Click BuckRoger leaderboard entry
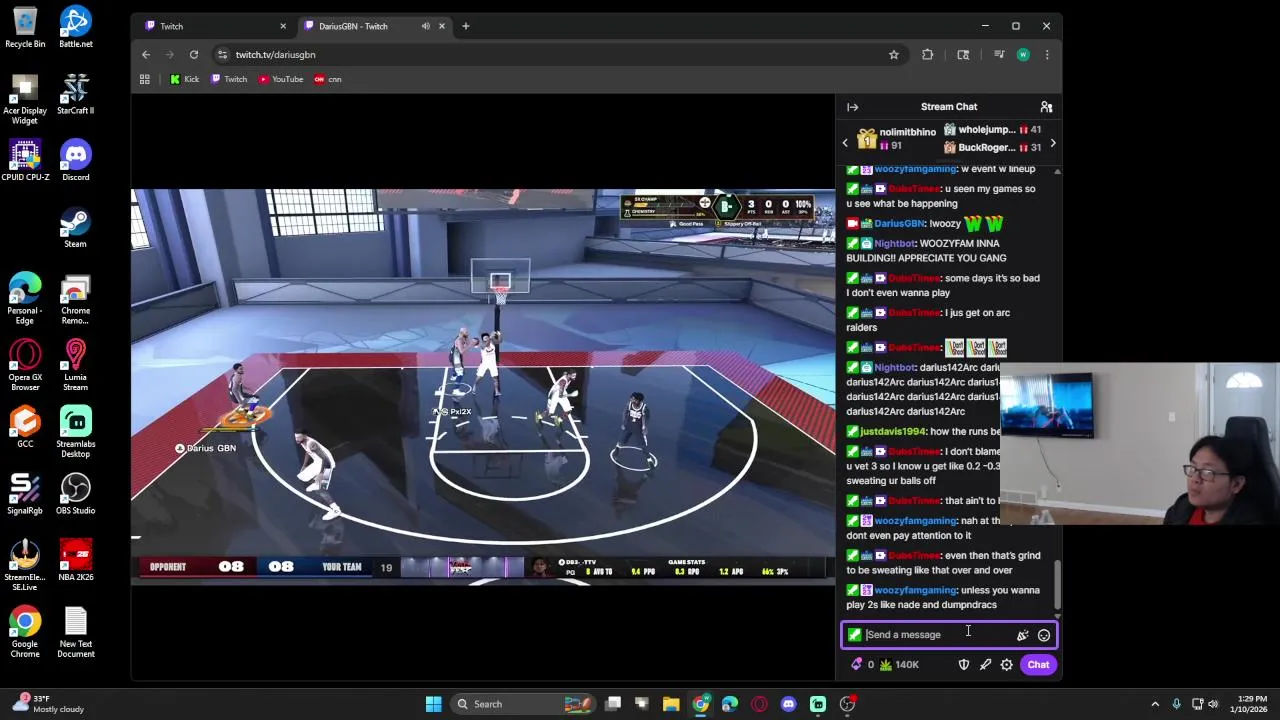The width and height of the screenshot is (1280, 720). [986, 148]
